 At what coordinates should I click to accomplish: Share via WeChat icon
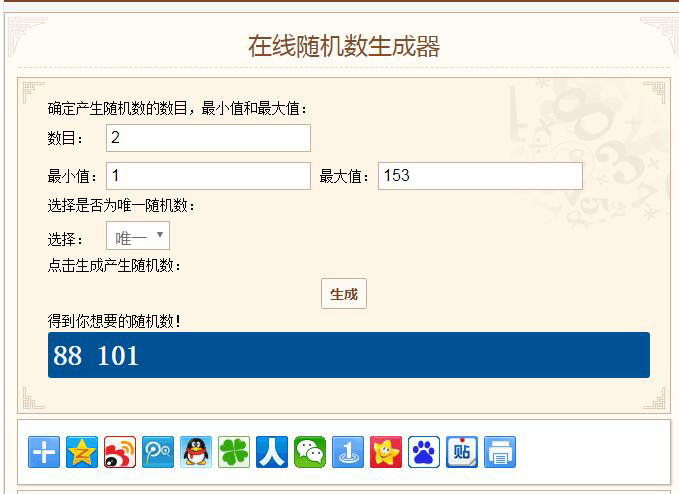point(310,452)
